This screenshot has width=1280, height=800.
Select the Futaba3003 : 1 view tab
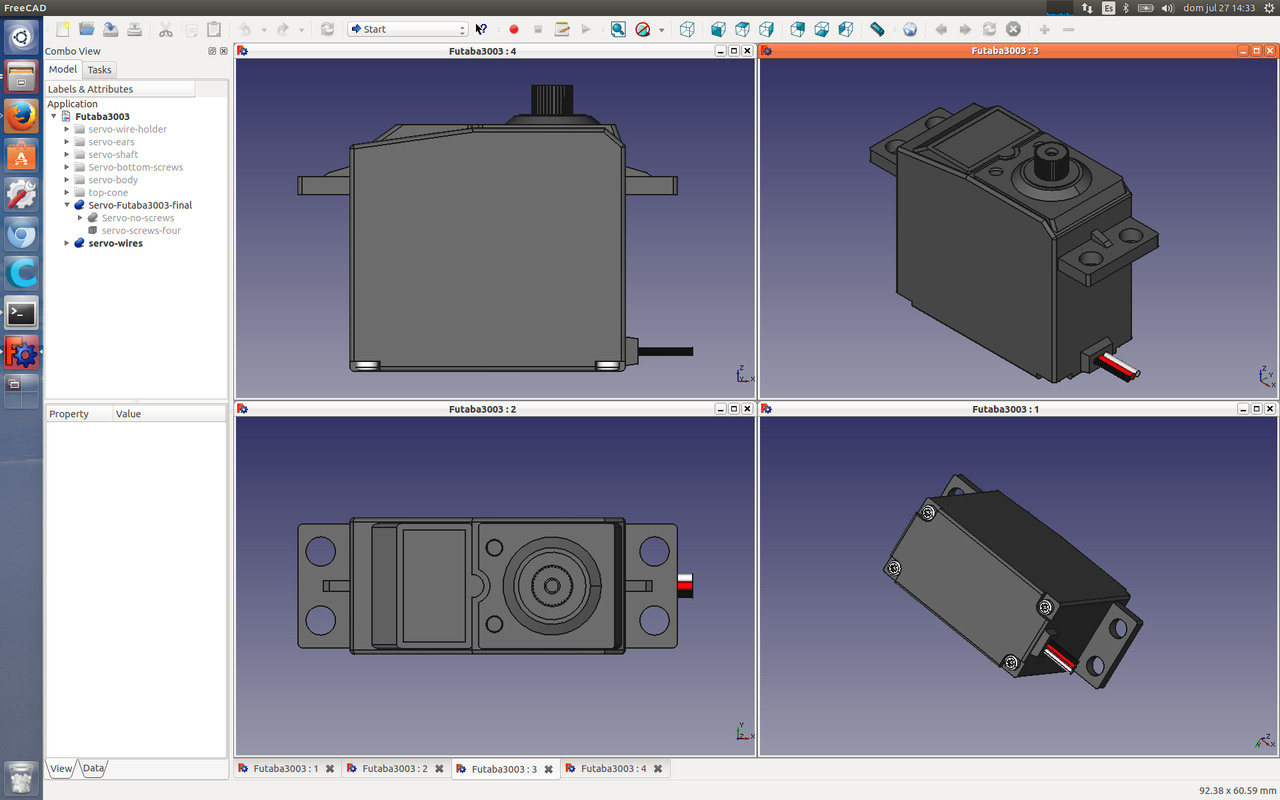[x=285, y=769]
